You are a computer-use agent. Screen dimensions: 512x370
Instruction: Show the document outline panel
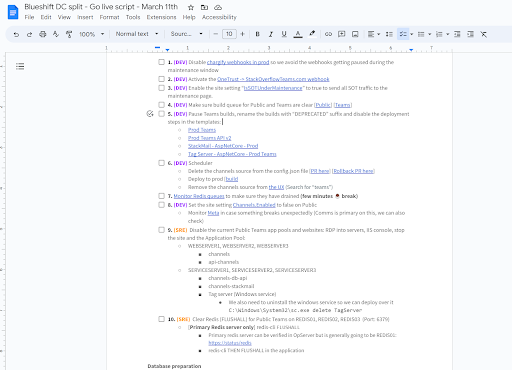pyautogui.click(x=20, y=66)
